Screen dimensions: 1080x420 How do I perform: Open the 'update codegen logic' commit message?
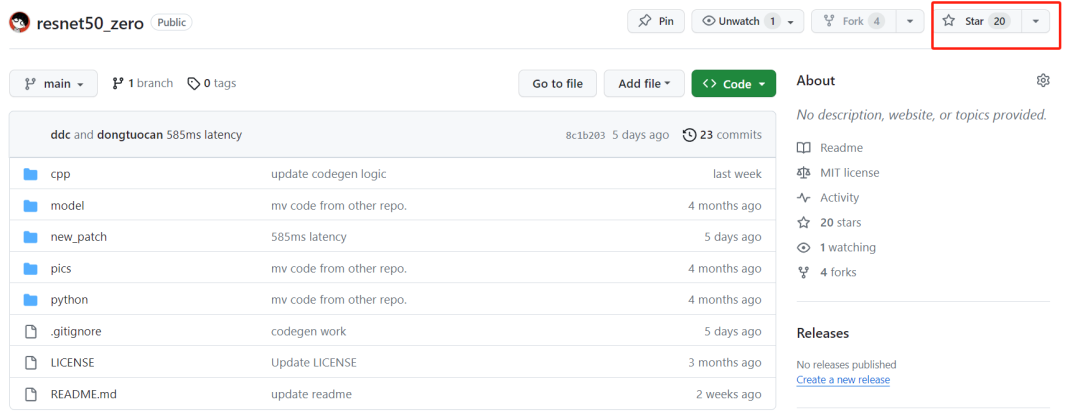(x=329, y=174)
